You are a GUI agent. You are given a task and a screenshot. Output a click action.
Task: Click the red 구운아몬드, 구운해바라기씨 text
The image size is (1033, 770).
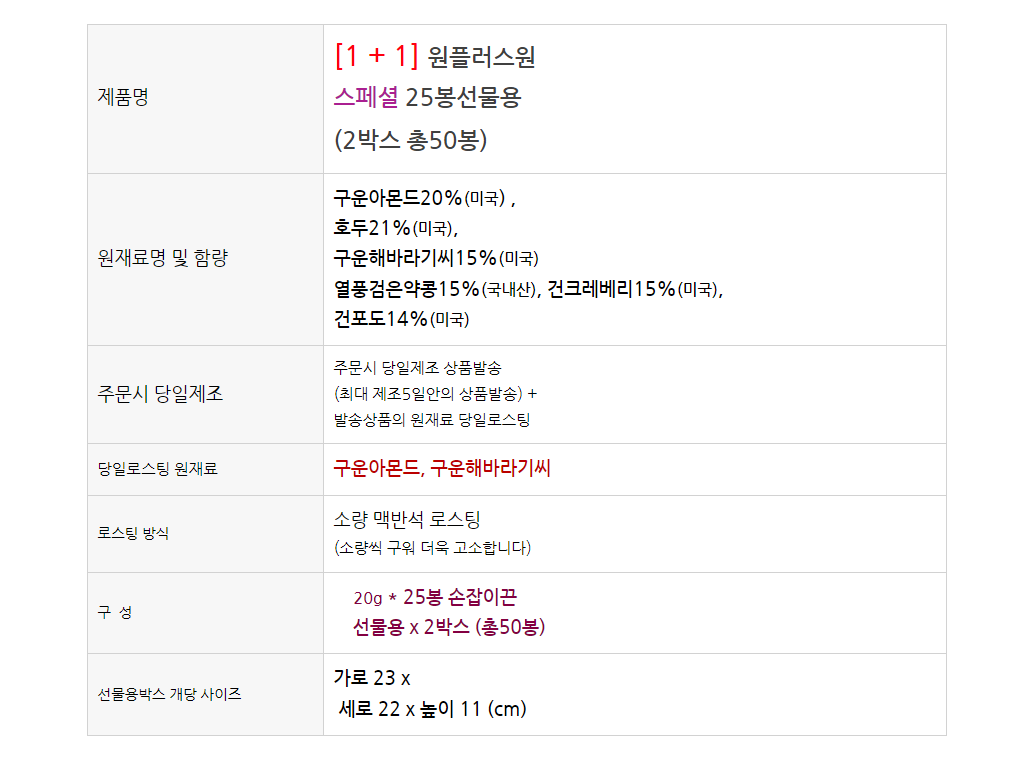[442, 468]
